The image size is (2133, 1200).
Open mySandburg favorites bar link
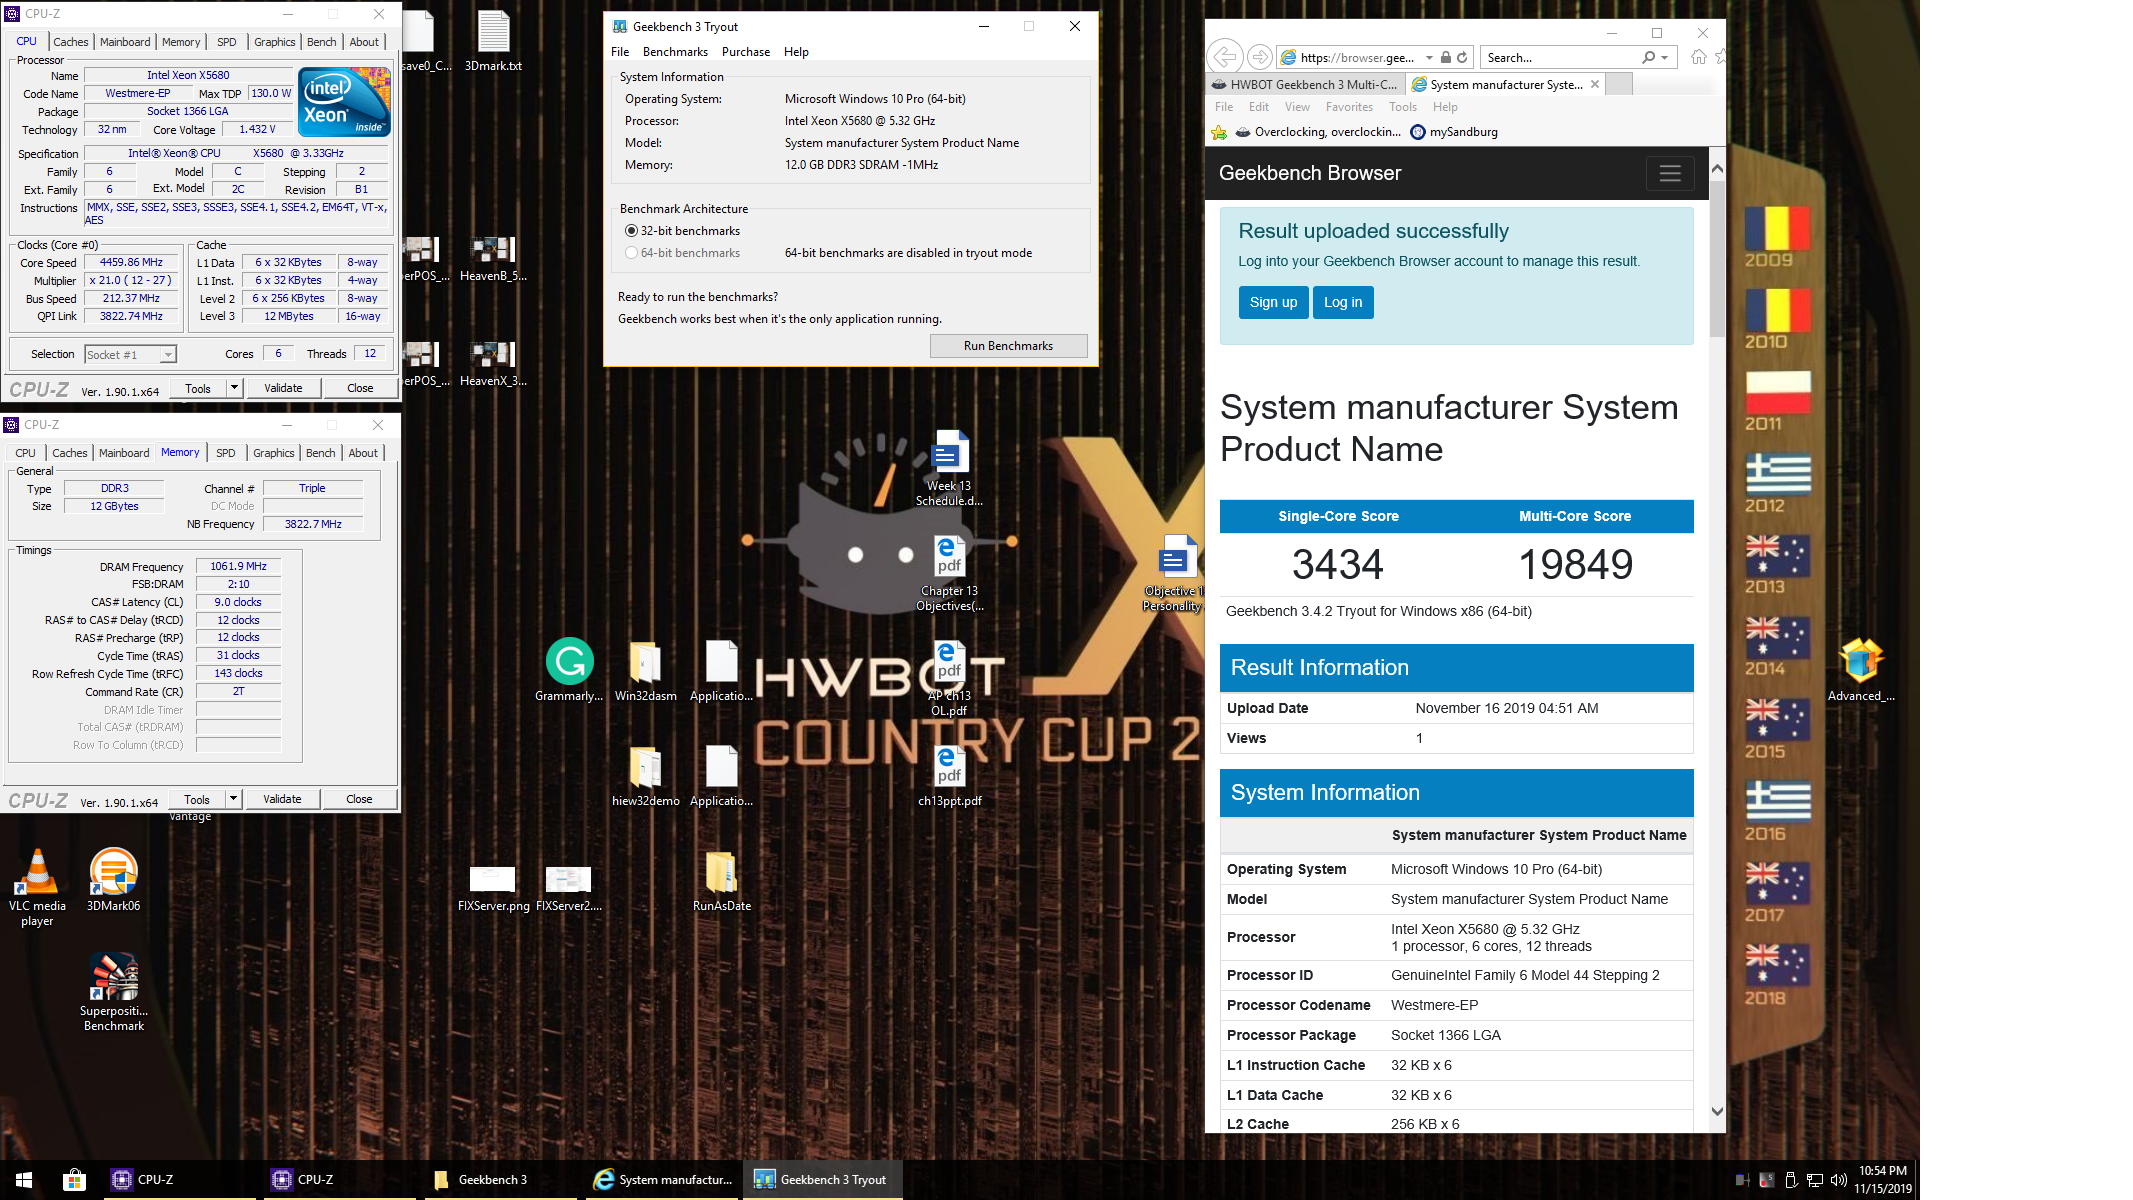click(1454, 132)
